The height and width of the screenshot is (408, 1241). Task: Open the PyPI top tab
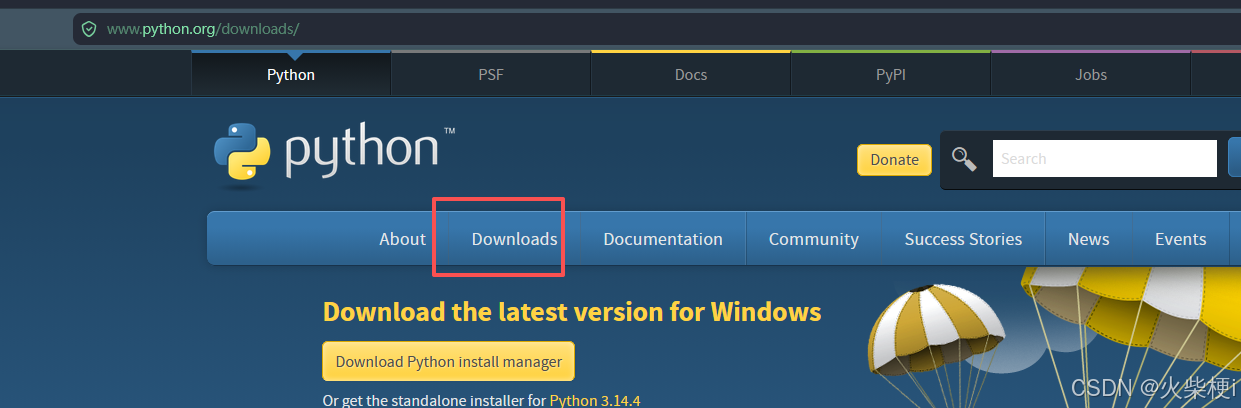pos(891,74)
